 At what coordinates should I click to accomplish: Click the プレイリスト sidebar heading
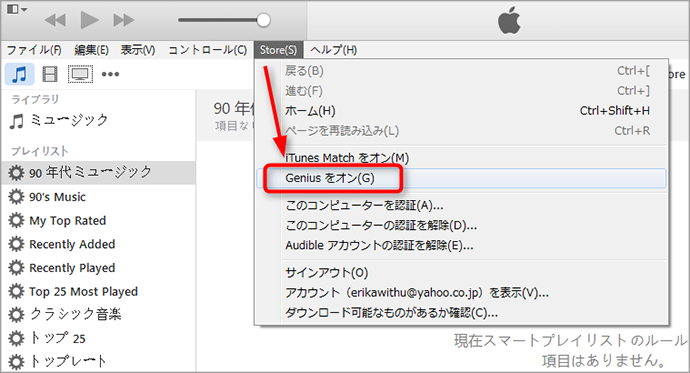tap(40, 151)
